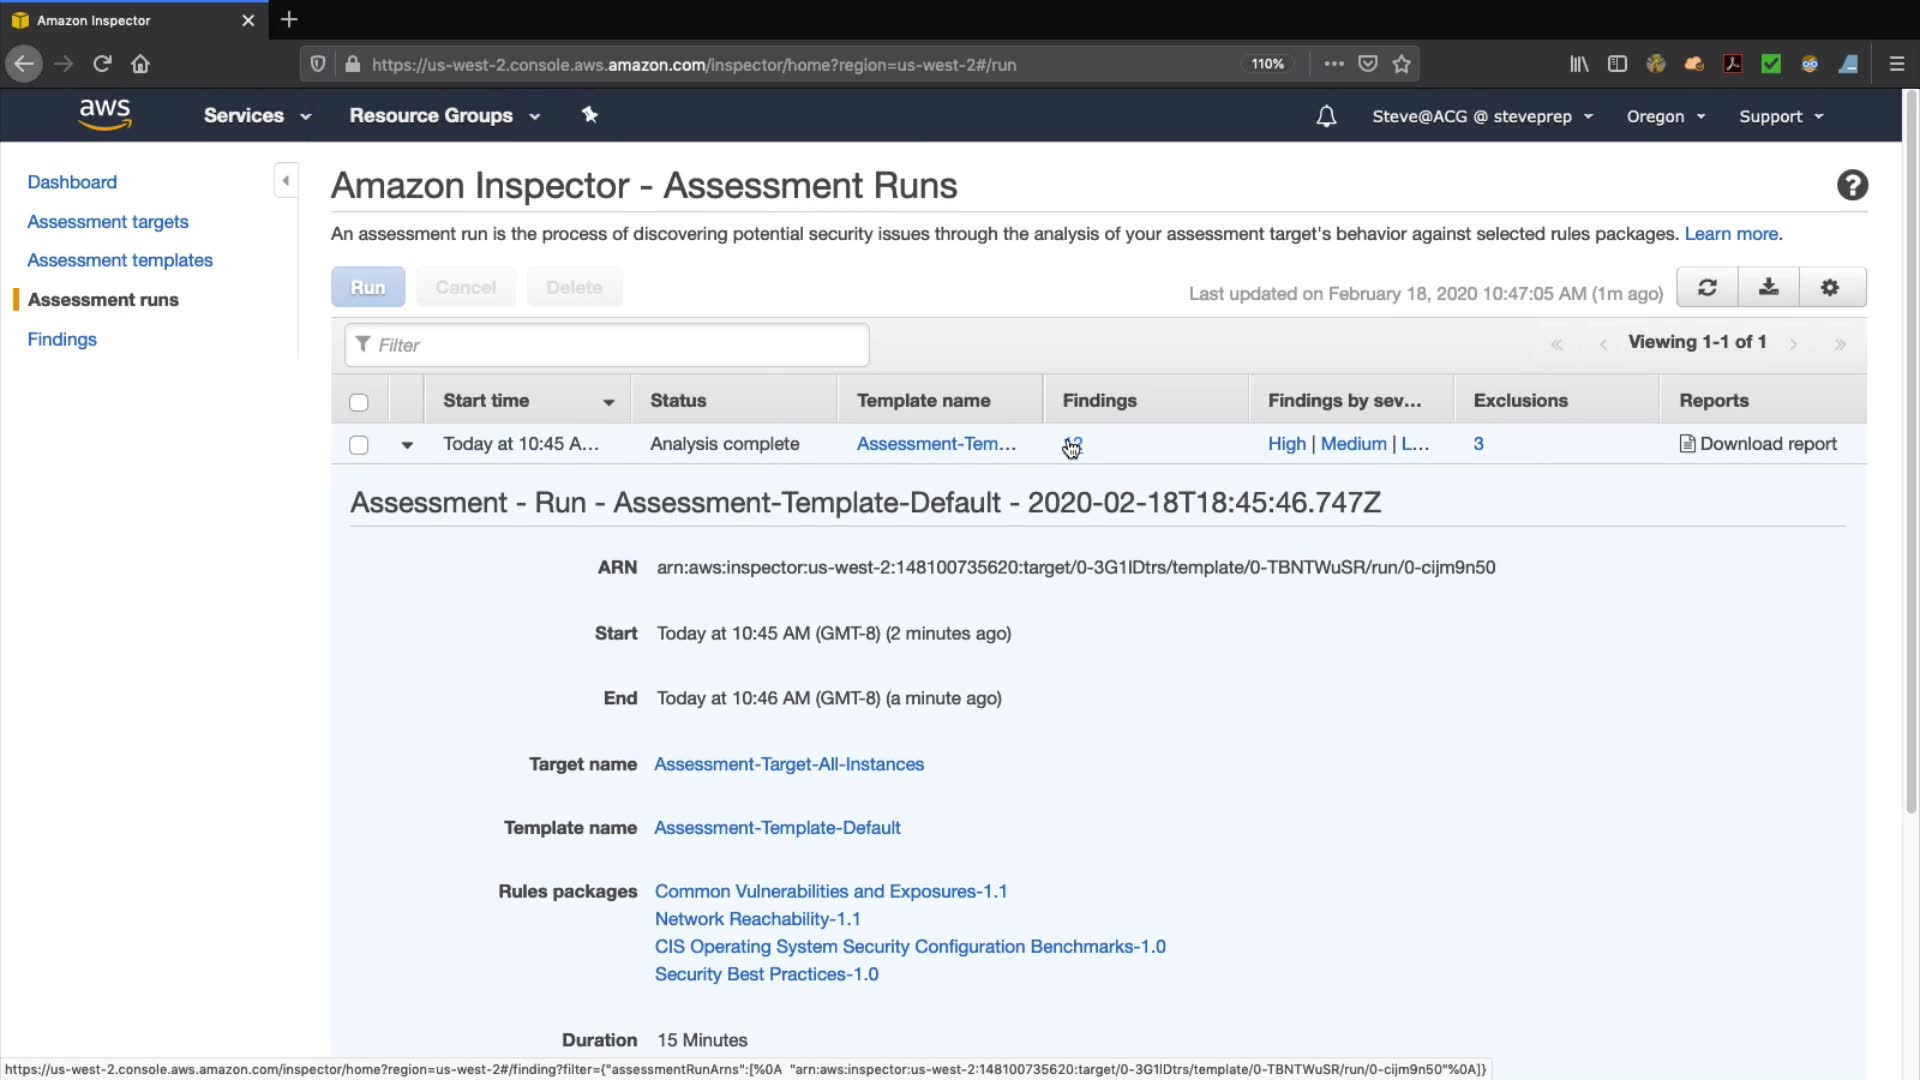This screenshot has height=1080, width=1920.
Task: Go to the AWS logo home
Action: point(105,114)
